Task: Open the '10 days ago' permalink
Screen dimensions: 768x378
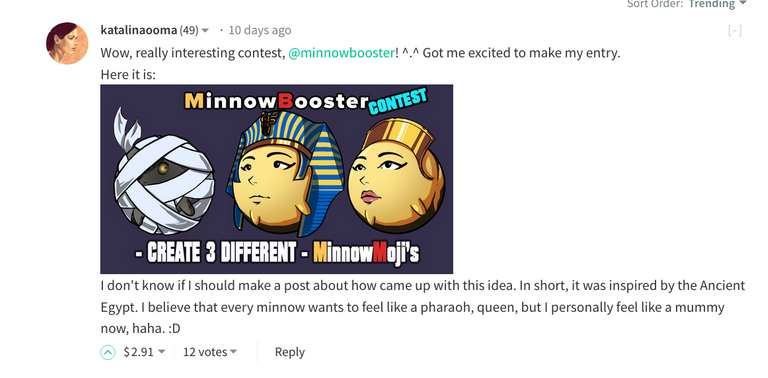Action: point(260,30)
